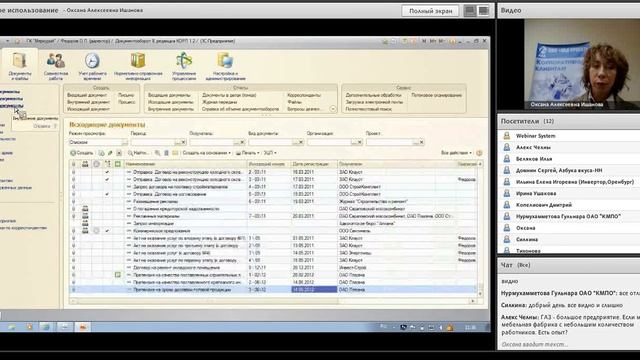The height and width of the screenshot is (360, 640).
Task: Select Договор на ремонт складского помещения row
Action: pyautogui.click(x=273, y=267)
